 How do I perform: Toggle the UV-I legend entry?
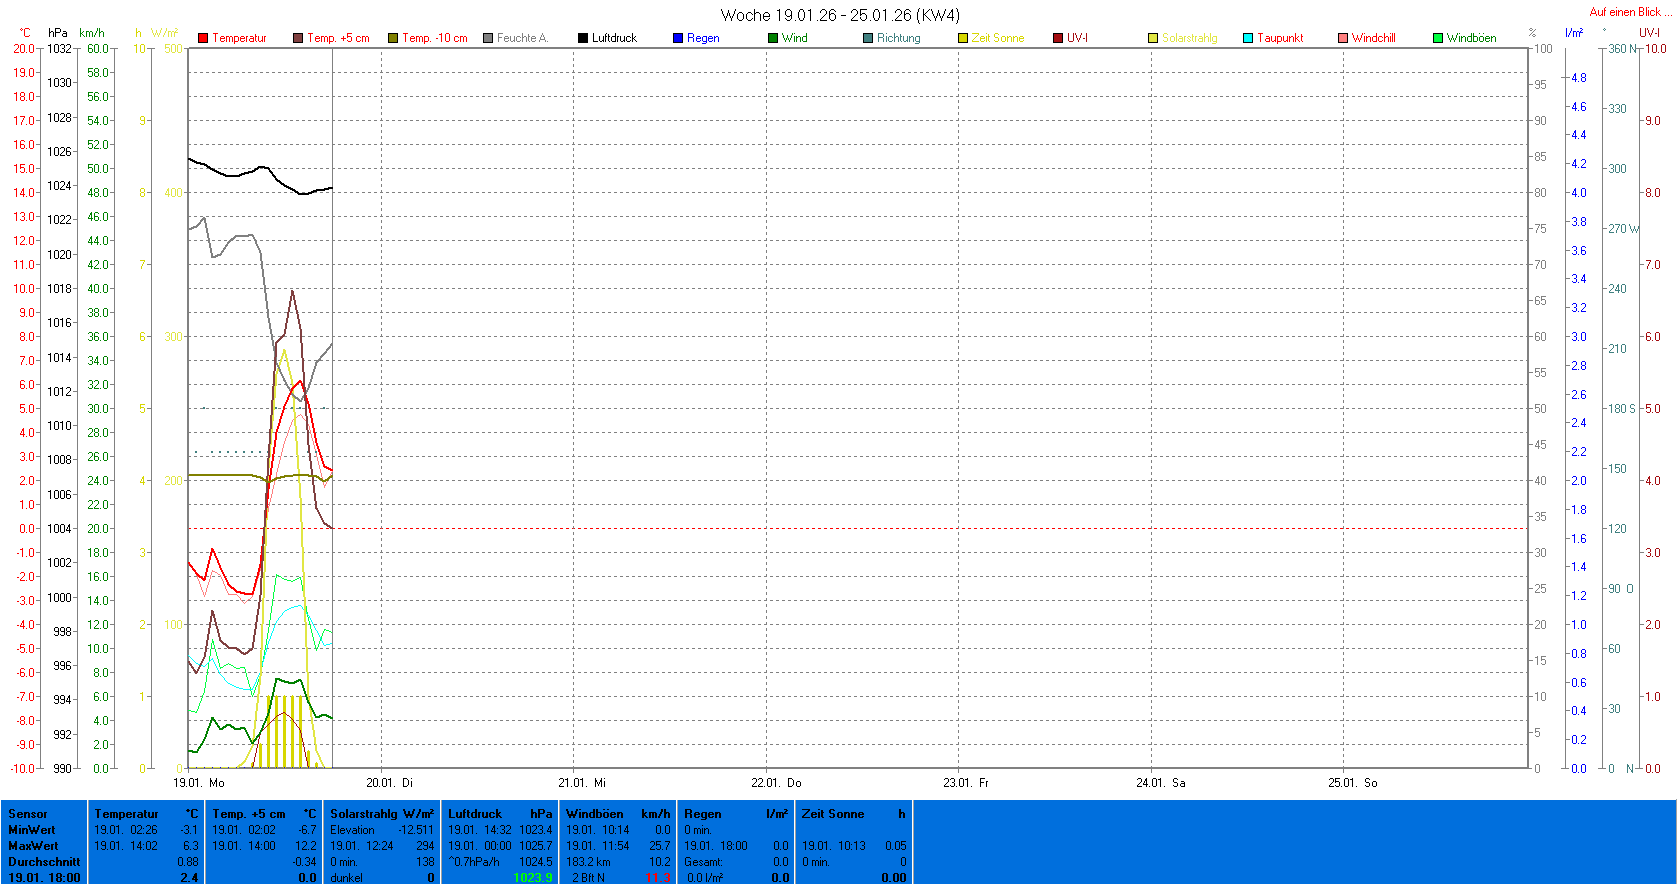pos(1076,38)
